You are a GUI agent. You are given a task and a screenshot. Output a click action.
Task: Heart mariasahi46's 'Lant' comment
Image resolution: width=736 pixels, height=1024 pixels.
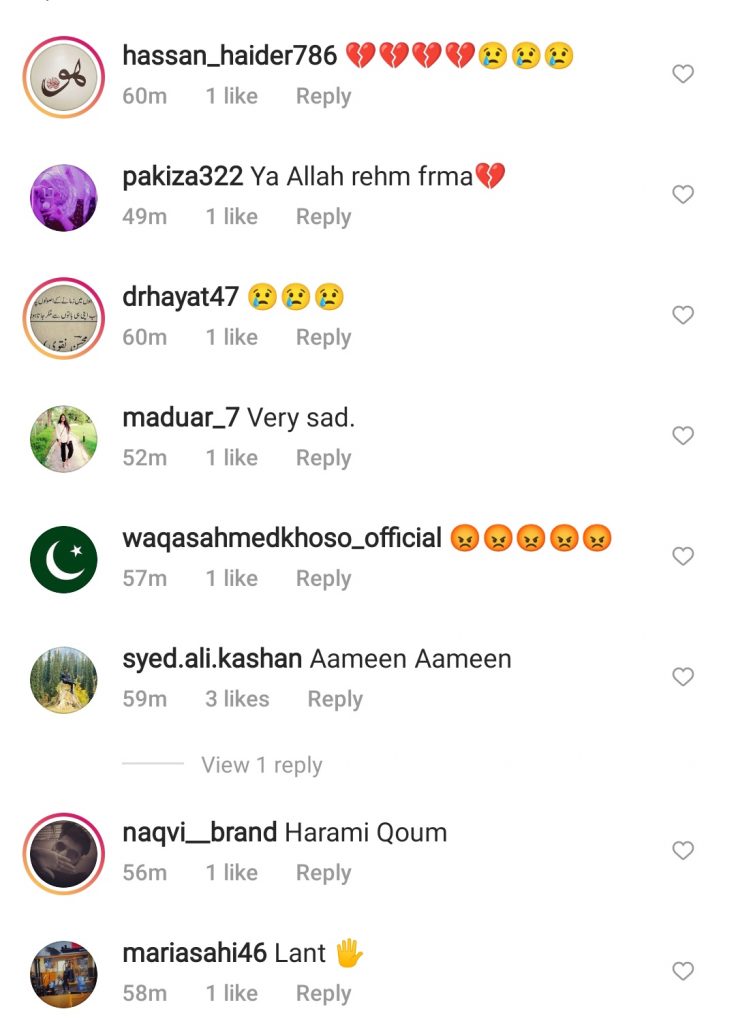click(x=682, y=971)
